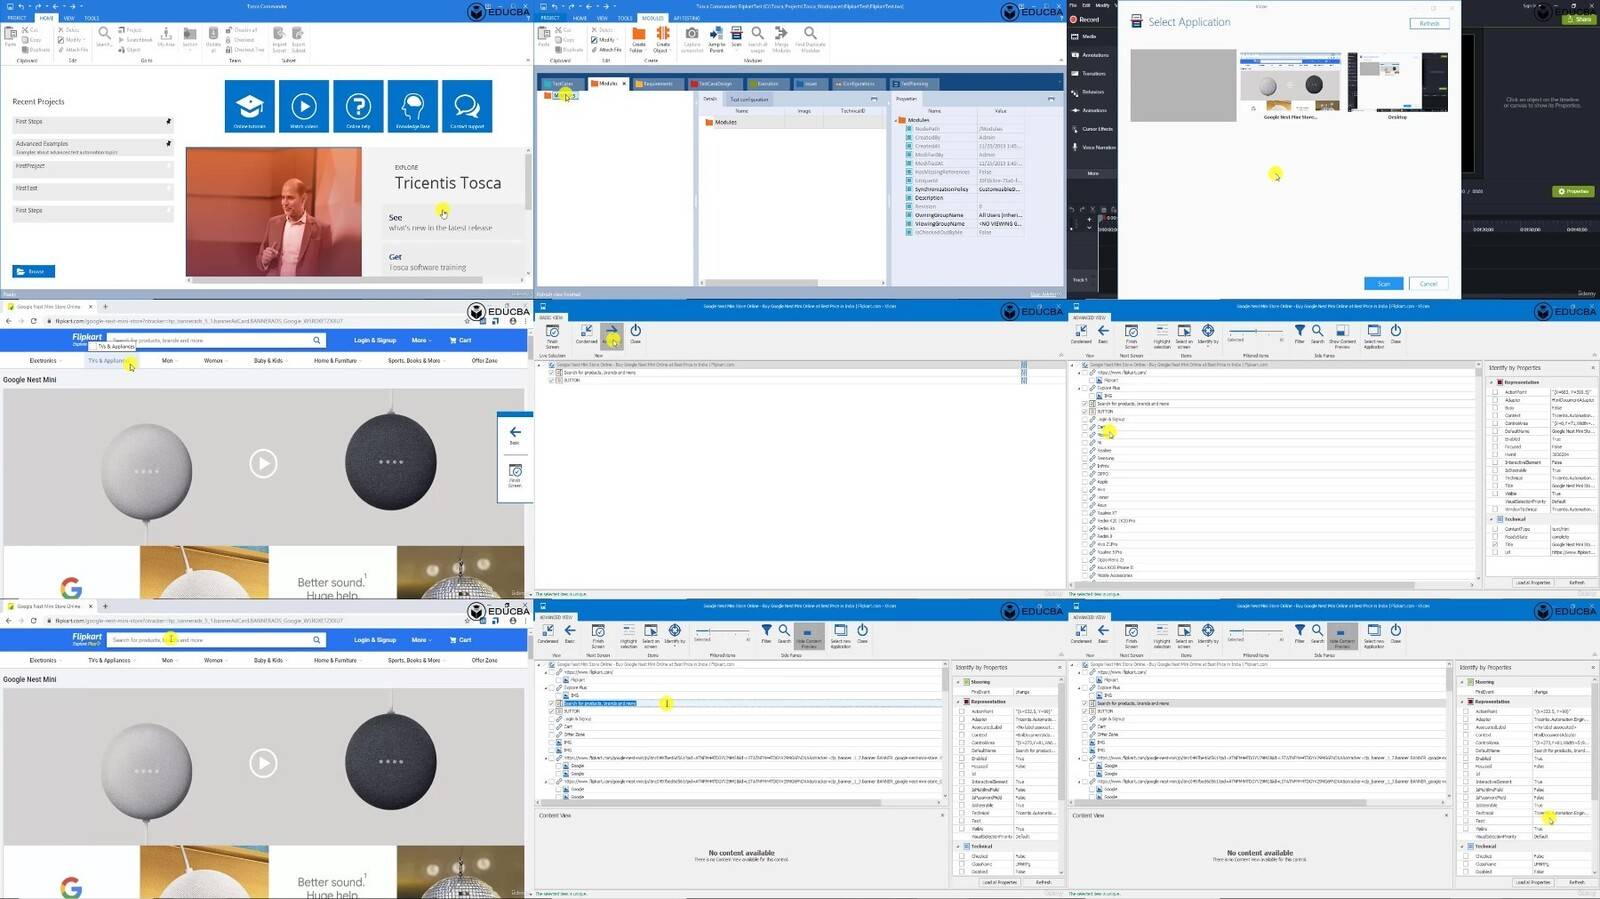Click Finish Screen in BASIC VIEW window

(x=552, y=337)
